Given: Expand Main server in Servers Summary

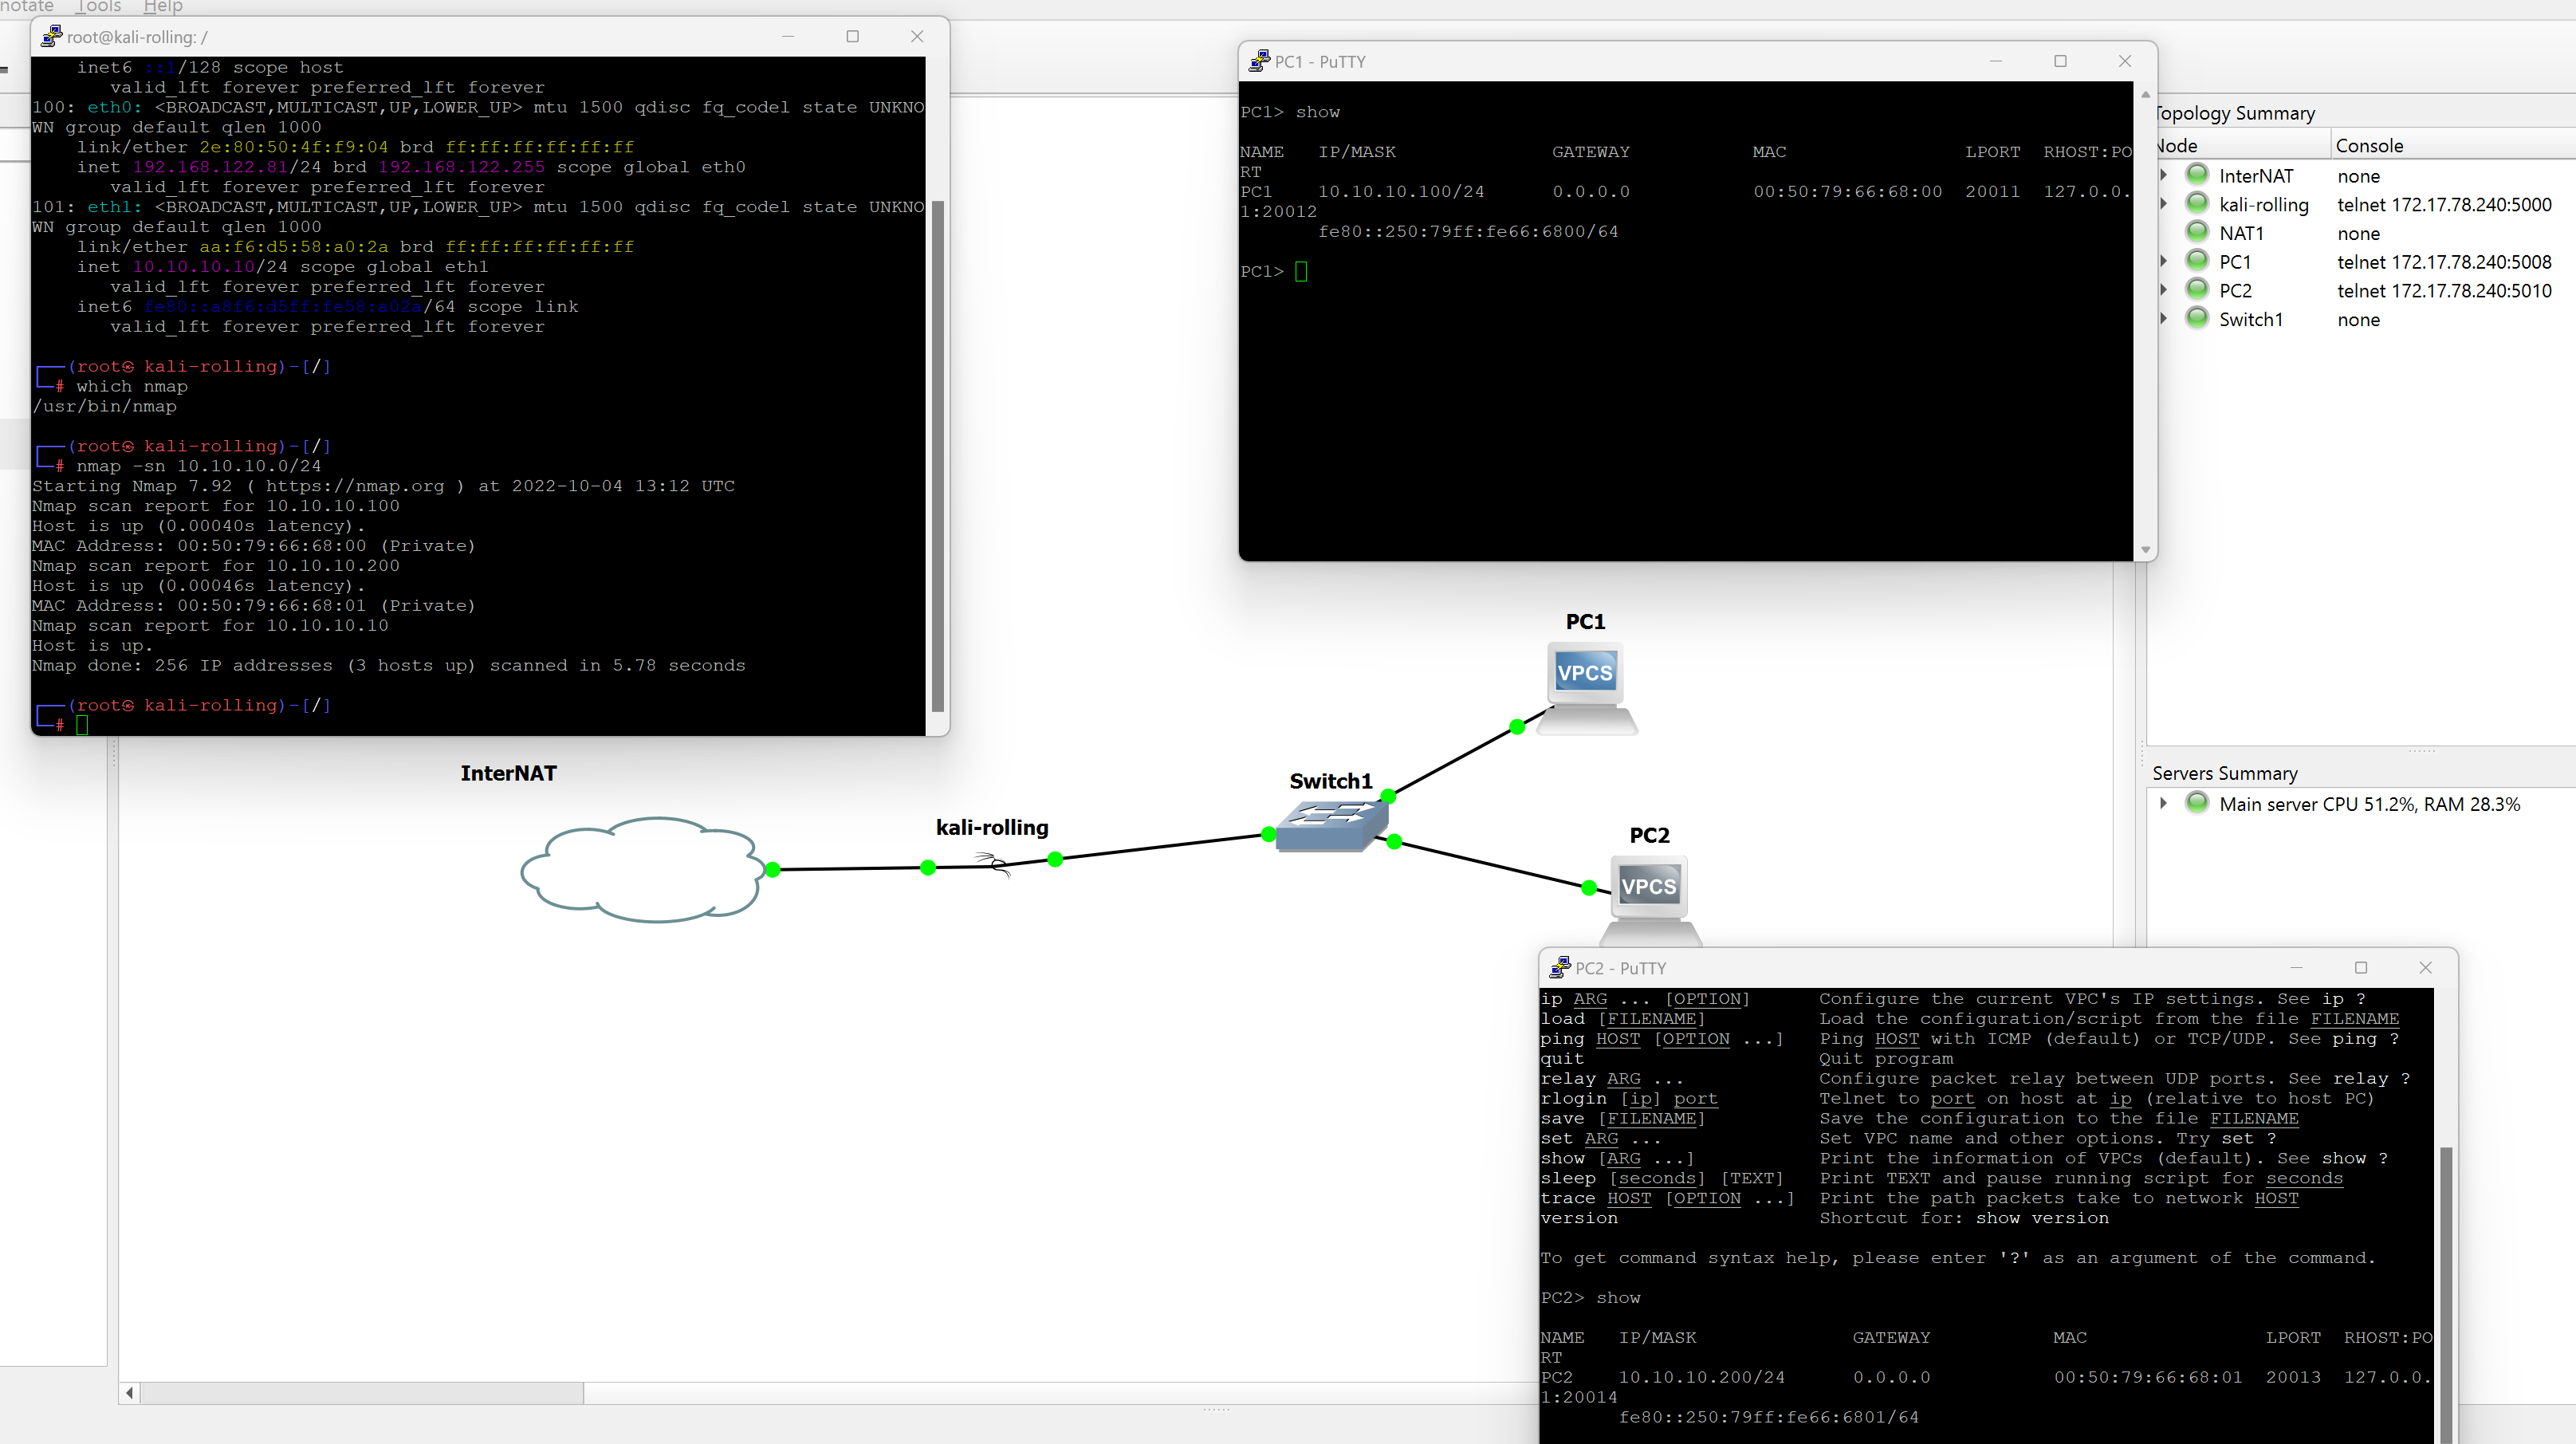Looking at the screenshot, I should 2164,803.
